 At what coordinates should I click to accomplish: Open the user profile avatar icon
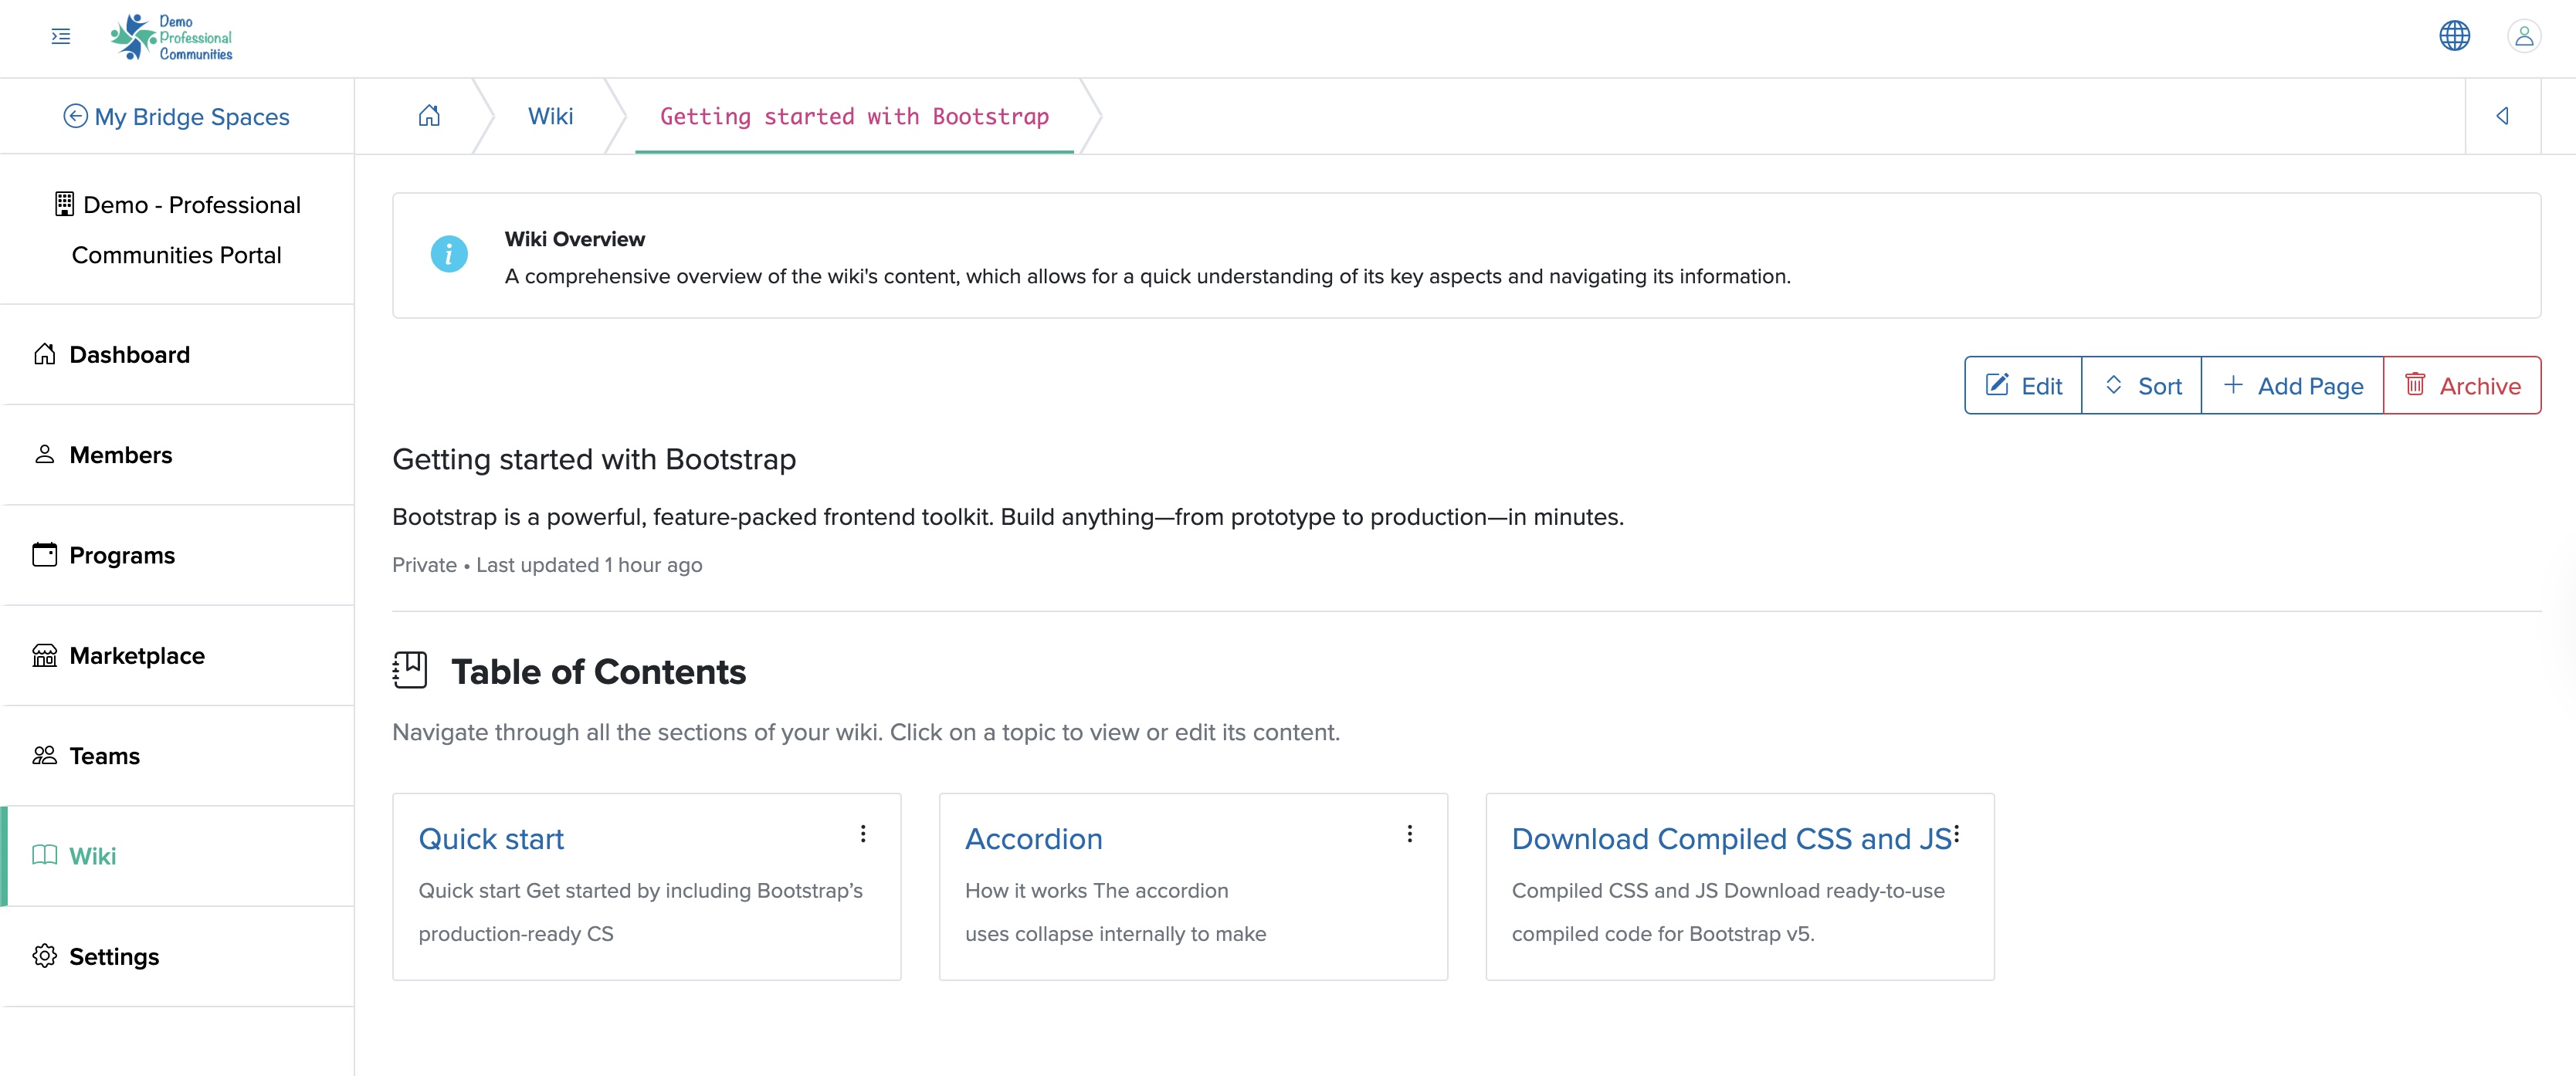[x=2524, y=36]
